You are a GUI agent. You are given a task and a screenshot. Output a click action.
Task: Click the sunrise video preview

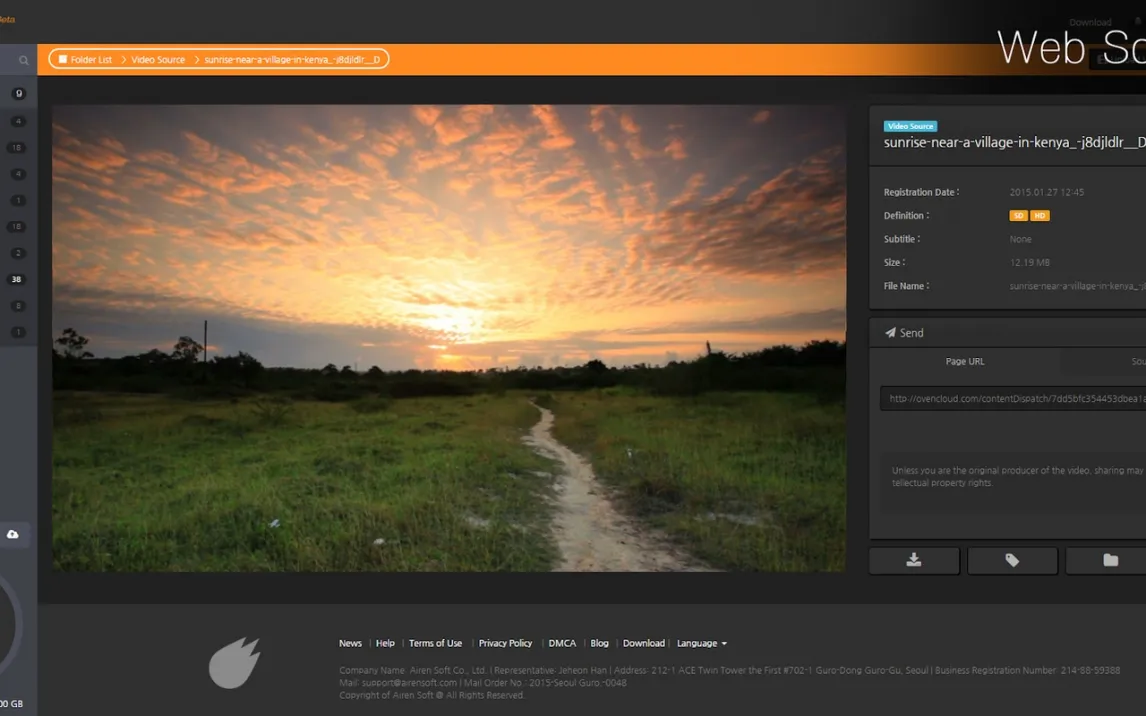(x=449, y=338)
